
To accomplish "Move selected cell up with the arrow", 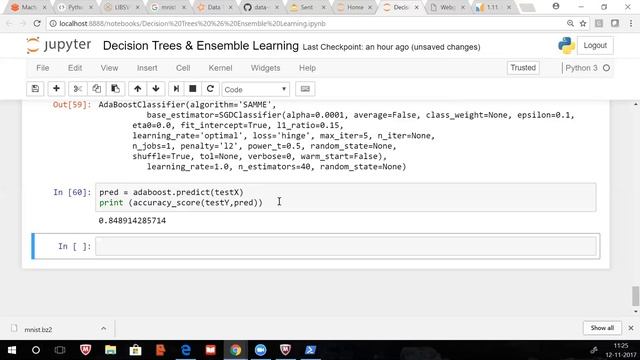I will (x=138, y=89).
